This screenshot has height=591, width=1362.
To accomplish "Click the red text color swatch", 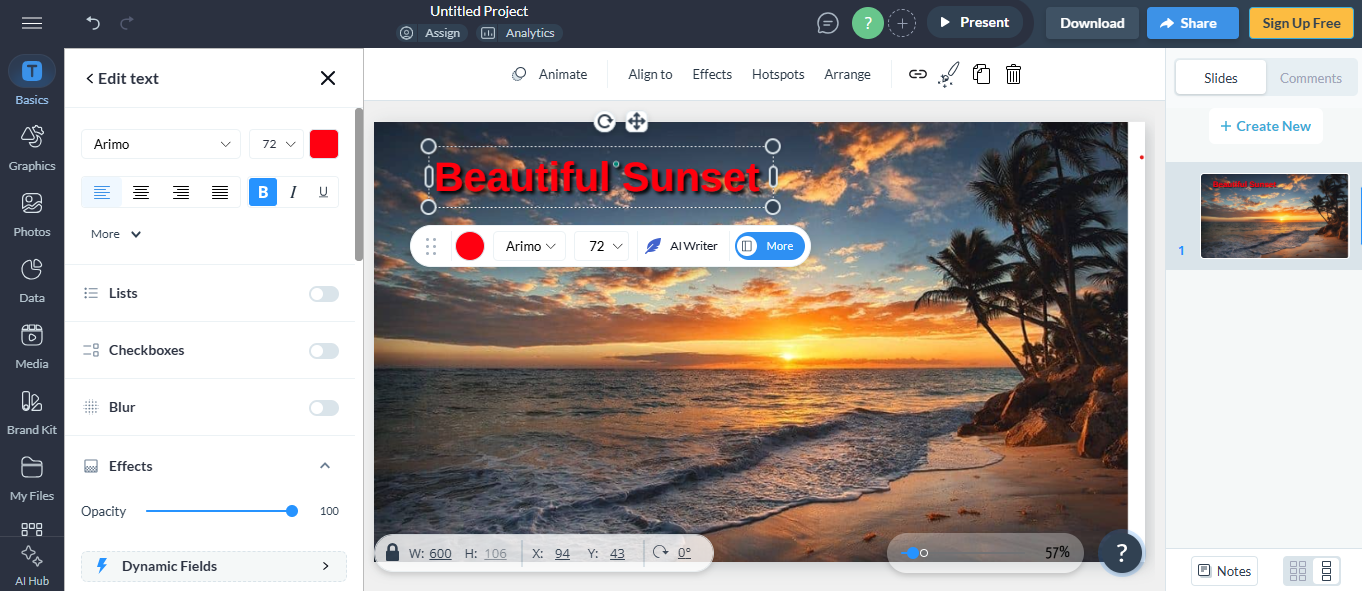I will click(323, 143).
